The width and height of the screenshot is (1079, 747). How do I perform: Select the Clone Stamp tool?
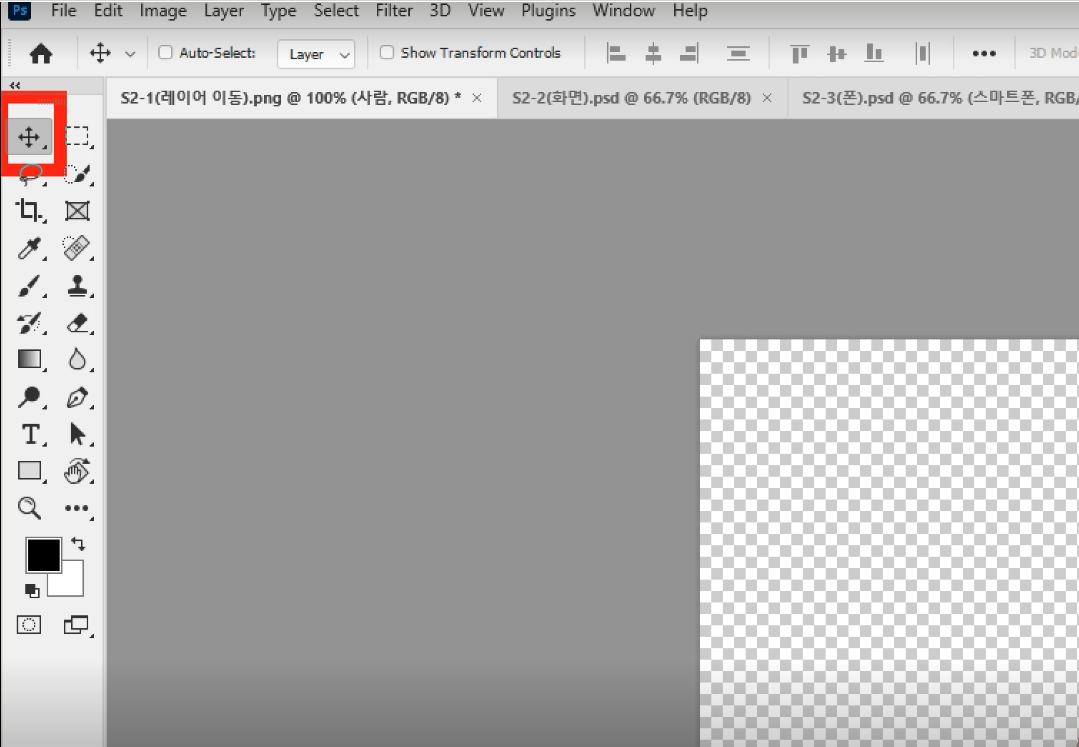pos(77,285)
